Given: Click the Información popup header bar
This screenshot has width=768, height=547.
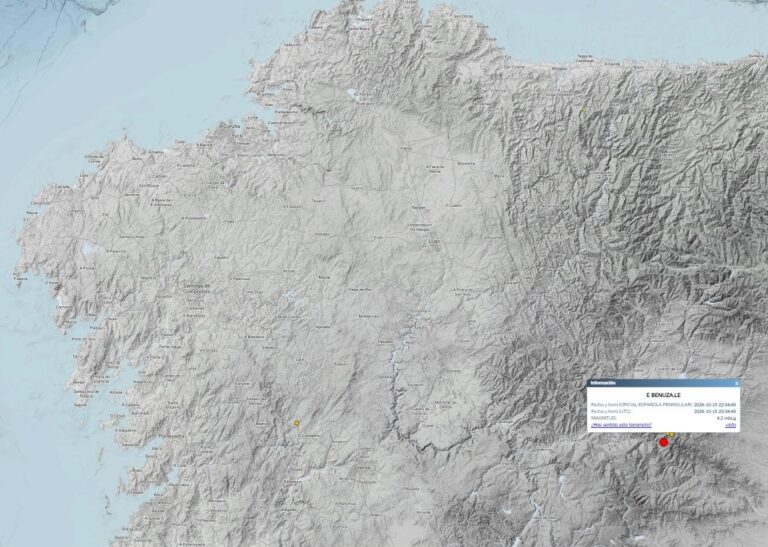Looking at the screenshot, I should point(663,383).
